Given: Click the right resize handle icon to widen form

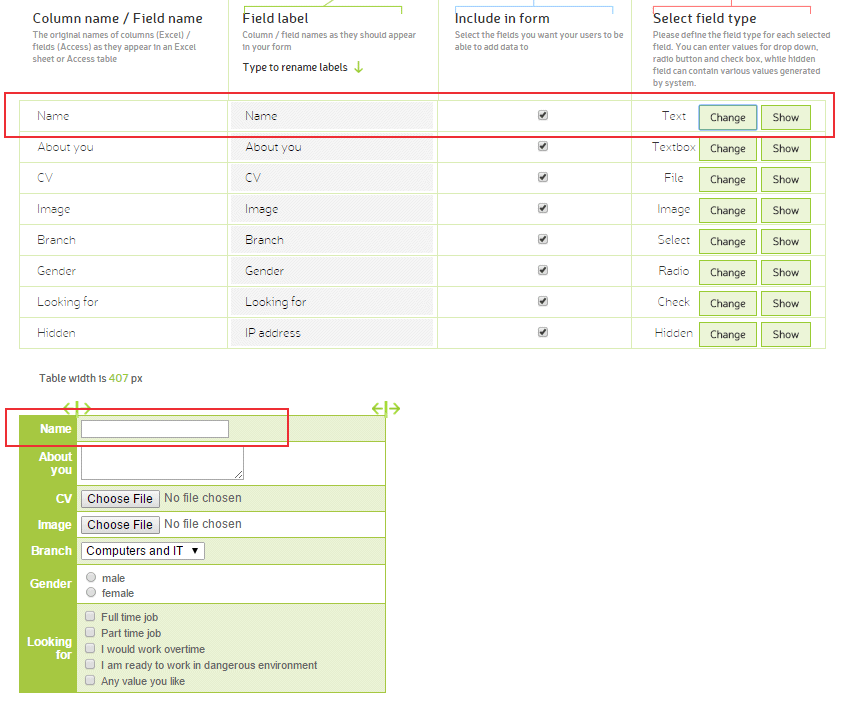Looking at the screenshot, I should tap(386, 408).
